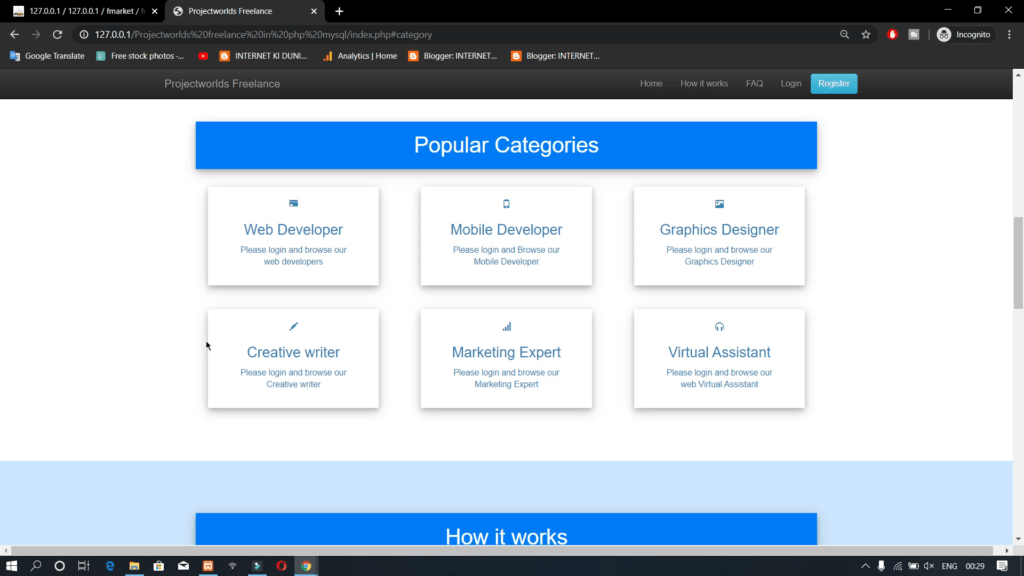Open Chrome's three-dot menu

(x=1011, y=33)
